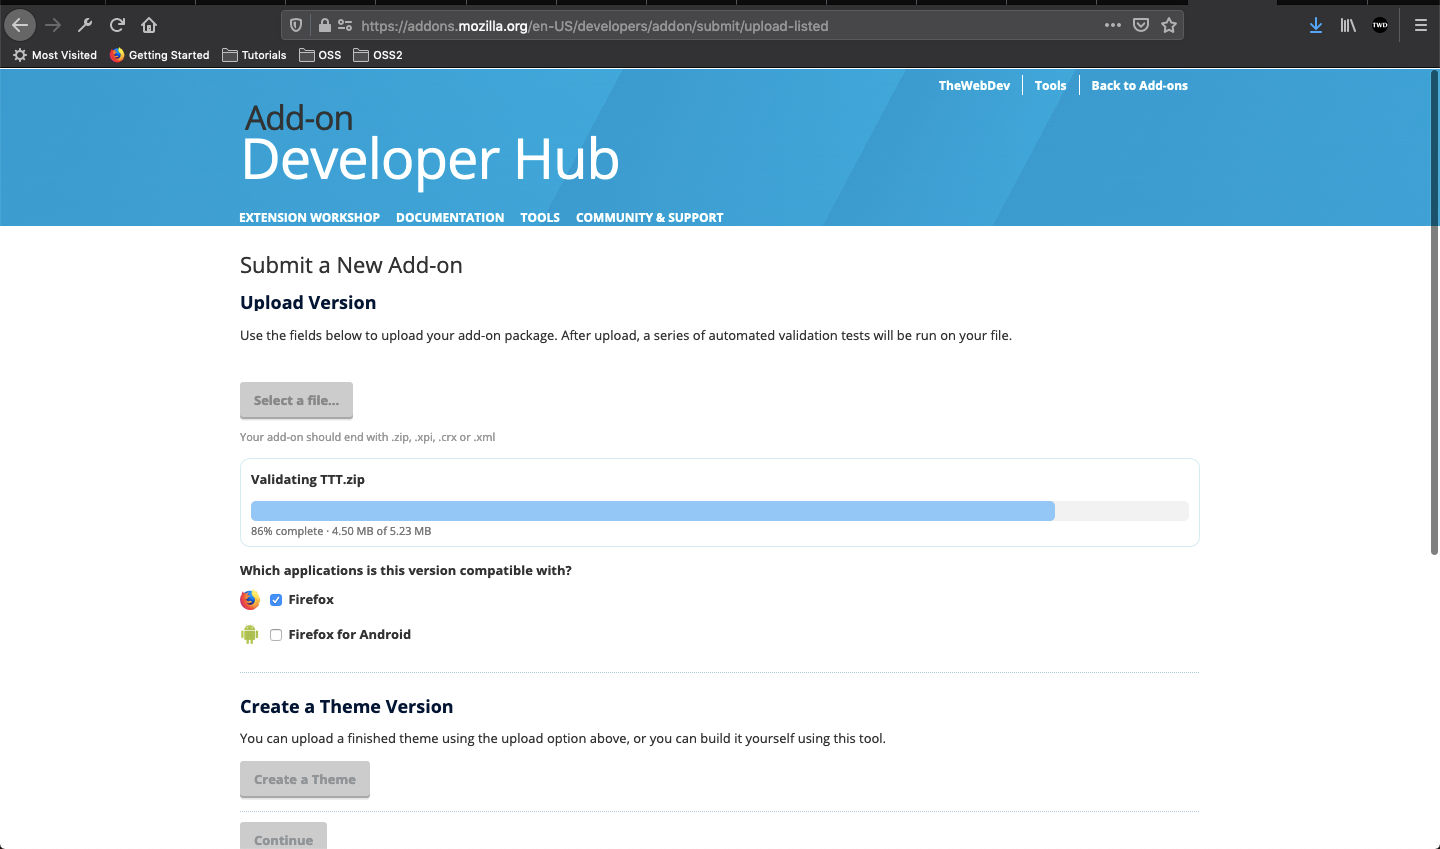Image resolution: width=1440 pixels, height=849 pixels.
Task: Open TOOLS navigation menu item
Action: (540, 217)
